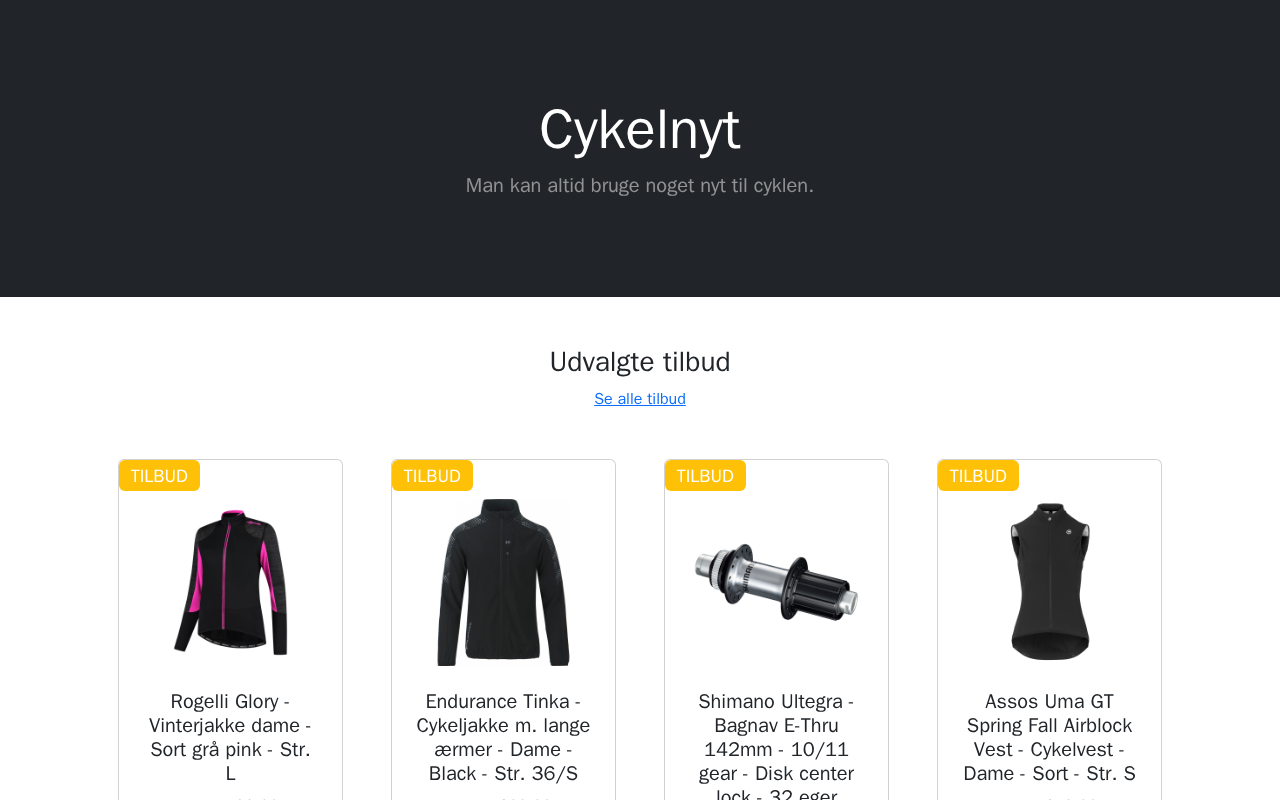Click the TILBUD badge on Rogelli Glory jacket
The image size is (1280, 800).
[159, 476]
